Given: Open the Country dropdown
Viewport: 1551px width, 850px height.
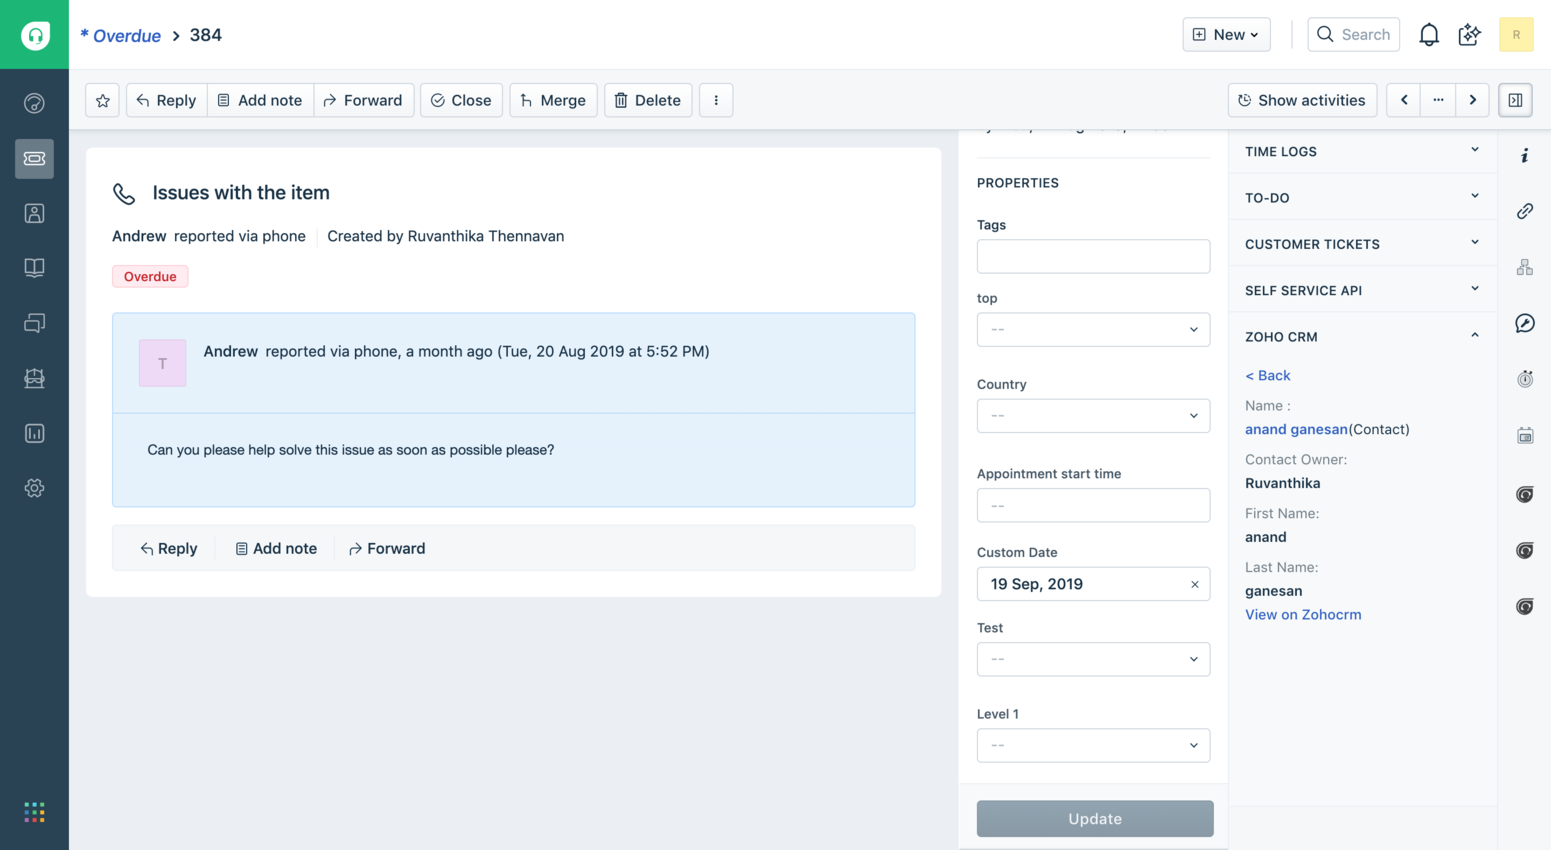Looking at the screenshot, I should pyautogui.click(x=1093, y=415).
